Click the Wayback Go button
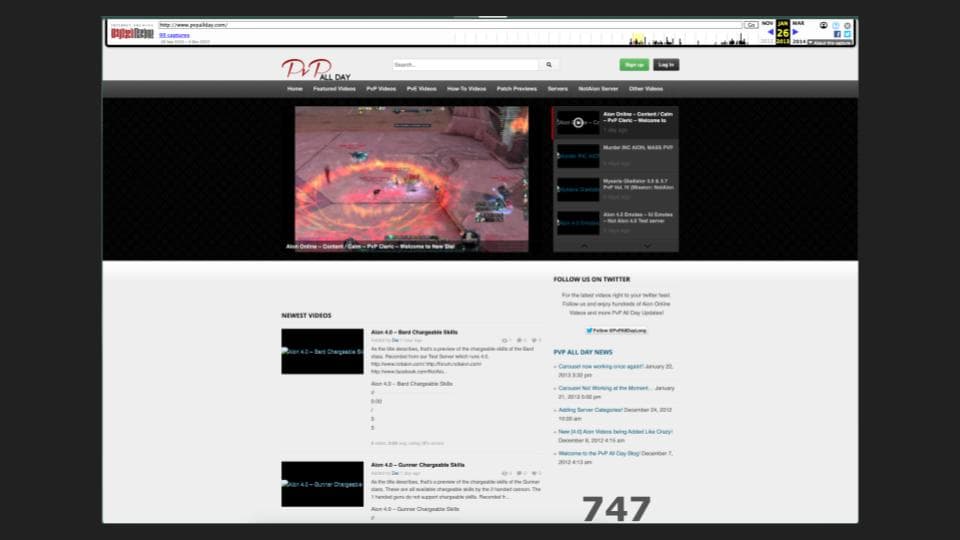Viewport: 960px width, 540px height. tap(751, 25)
